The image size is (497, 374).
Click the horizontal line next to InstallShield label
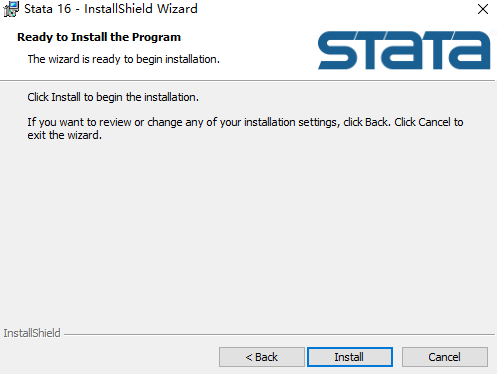click(x=279, y=334)
